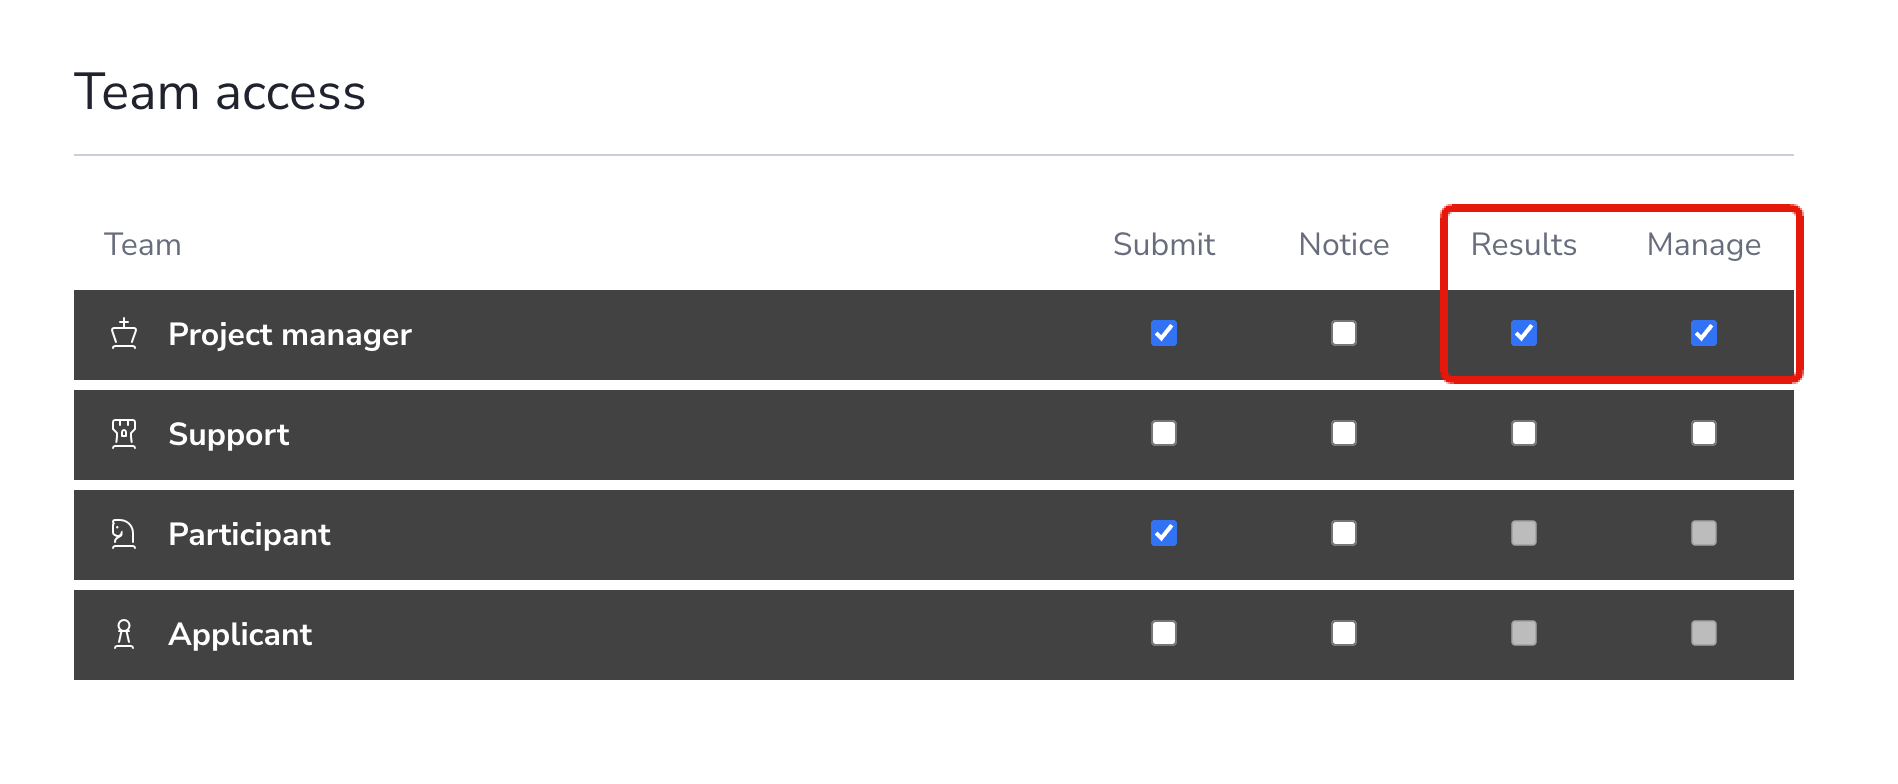The image size is (1898, 784).
Task: Select the Project manager team name
Action: pos(290,335)
